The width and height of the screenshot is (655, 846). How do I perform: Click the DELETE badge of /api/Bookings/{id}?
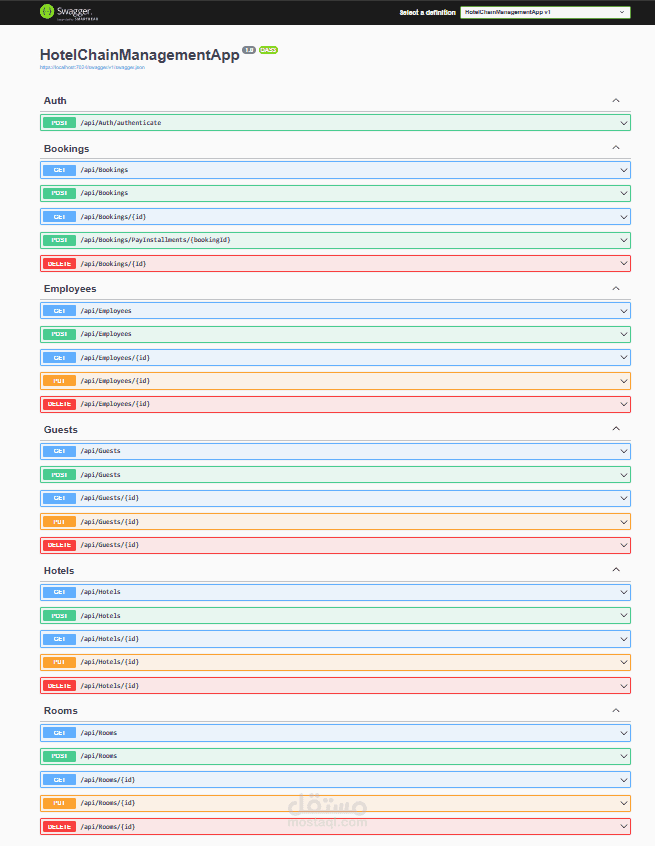(59, 264)
